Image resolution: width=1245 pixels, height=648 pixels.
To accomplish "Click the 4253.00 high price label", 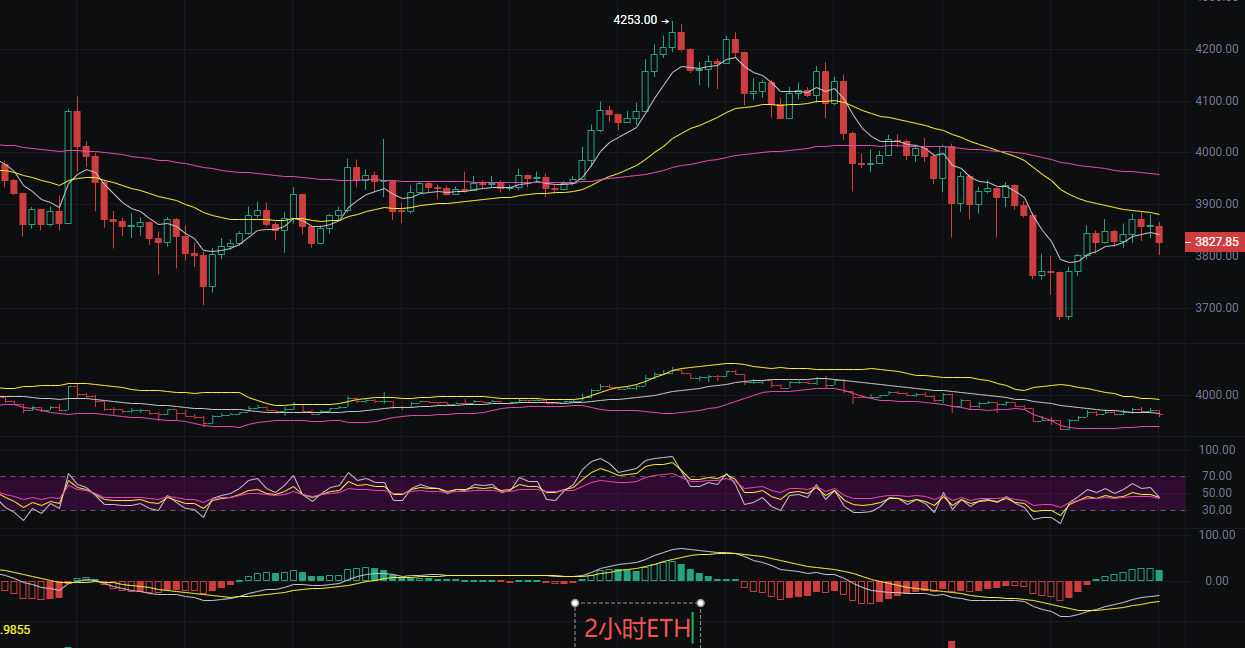I will [x=635, y=20].
